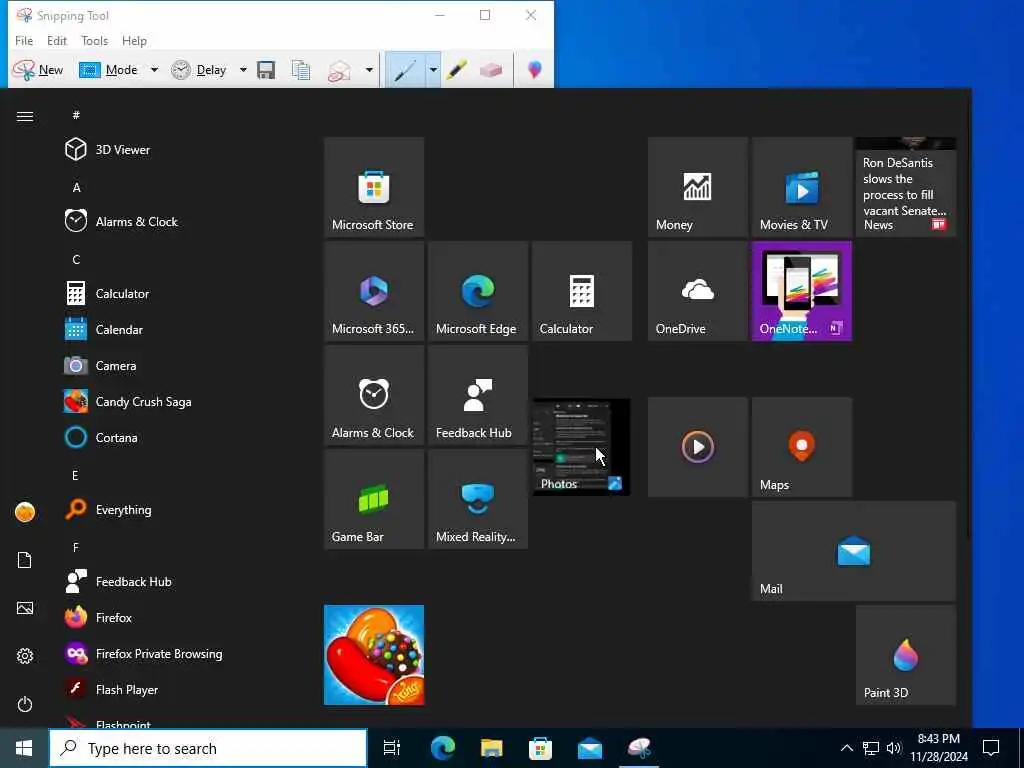Open Documents from Start sidebar
The width and height of the screenshot is (1024, 768).
[25, 560]
